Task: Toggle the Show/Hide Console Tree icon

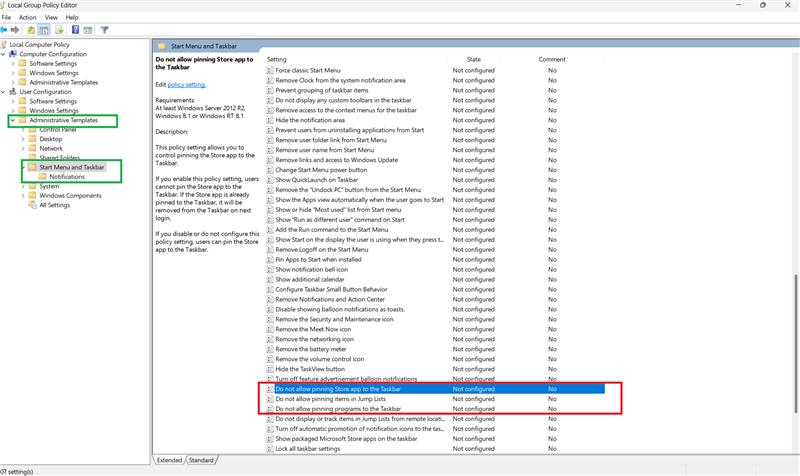Action: coord(44,30)
